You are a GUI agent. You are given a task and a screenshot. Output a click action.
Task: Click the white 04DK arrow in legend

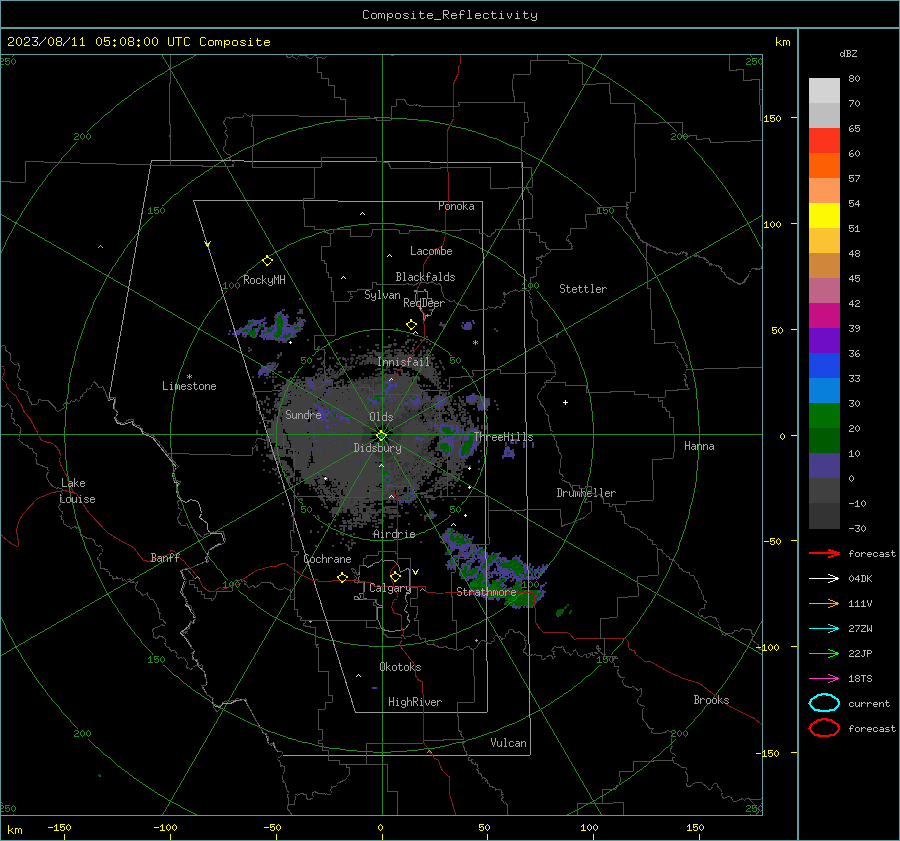(824, 578)
